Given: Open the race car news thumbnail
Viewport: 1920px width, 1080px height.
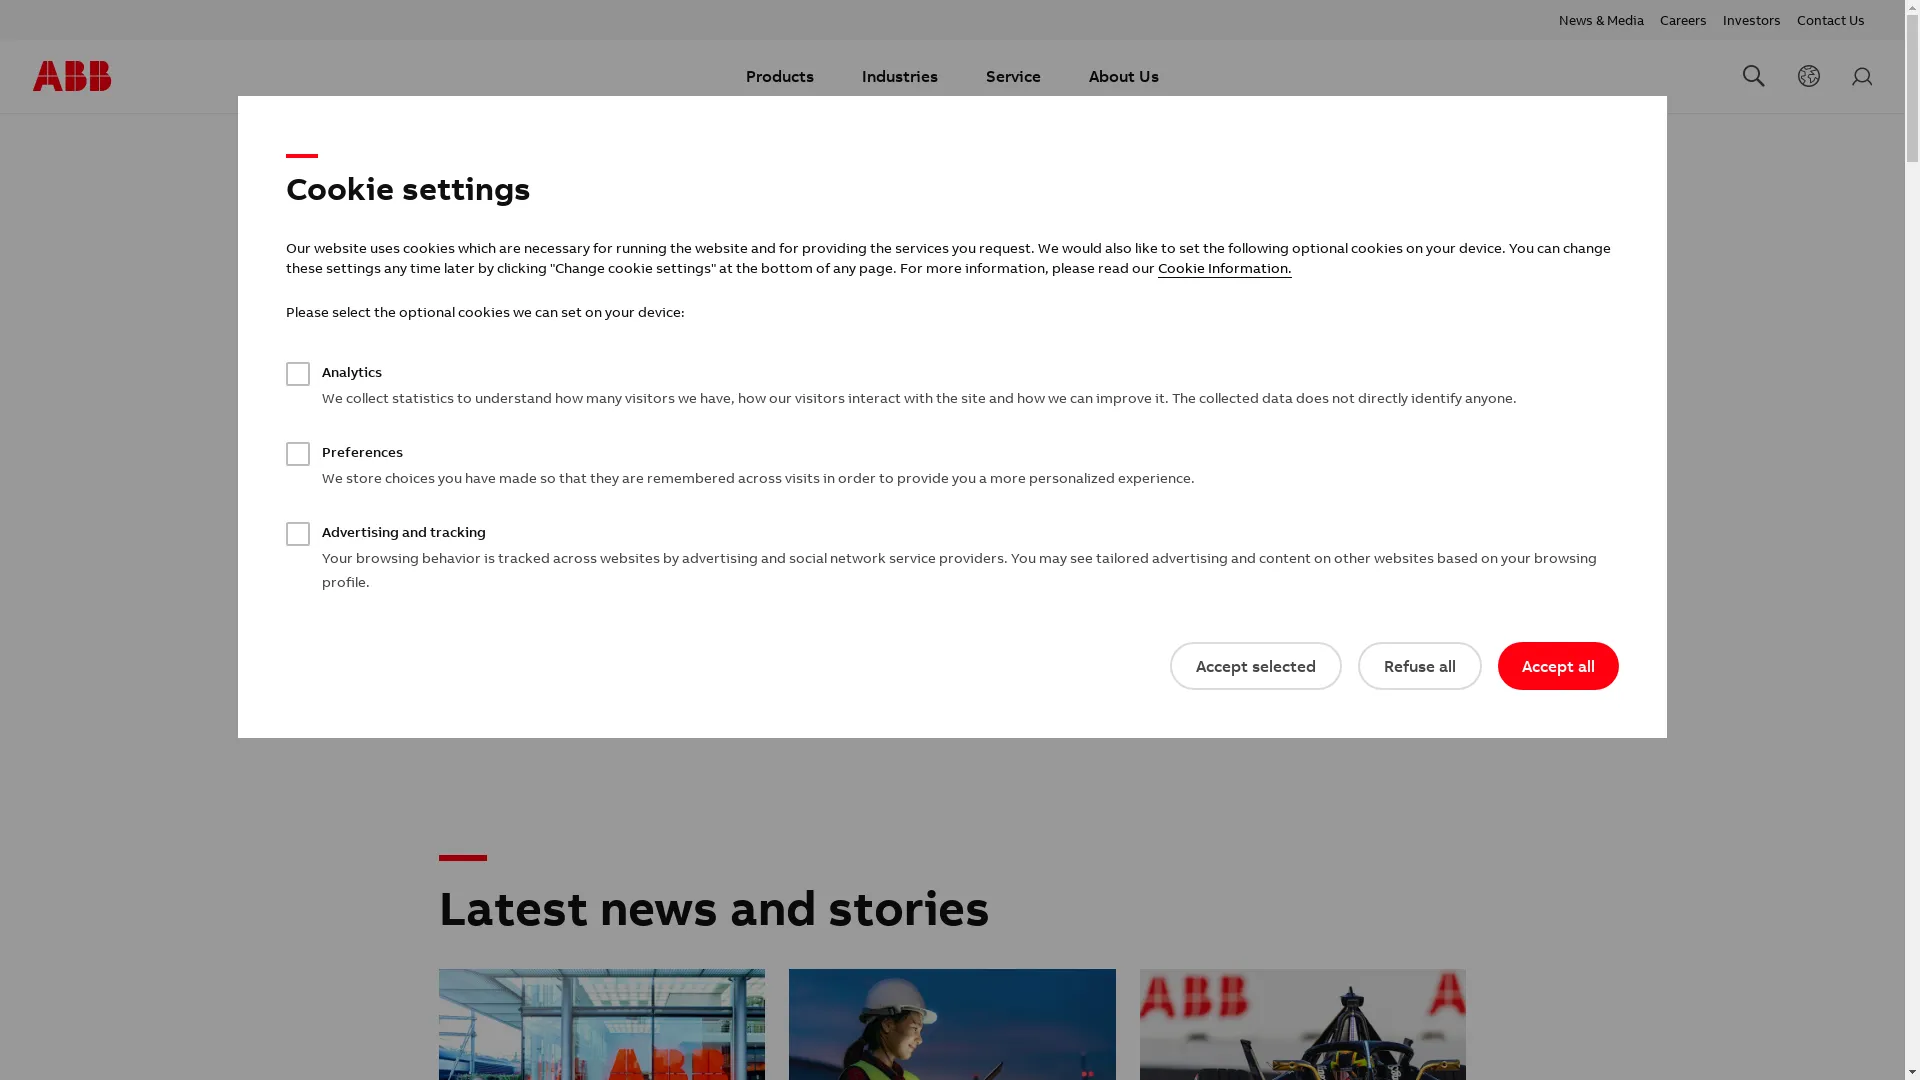Looking at the screenshot, I should coord(1302,1024).
